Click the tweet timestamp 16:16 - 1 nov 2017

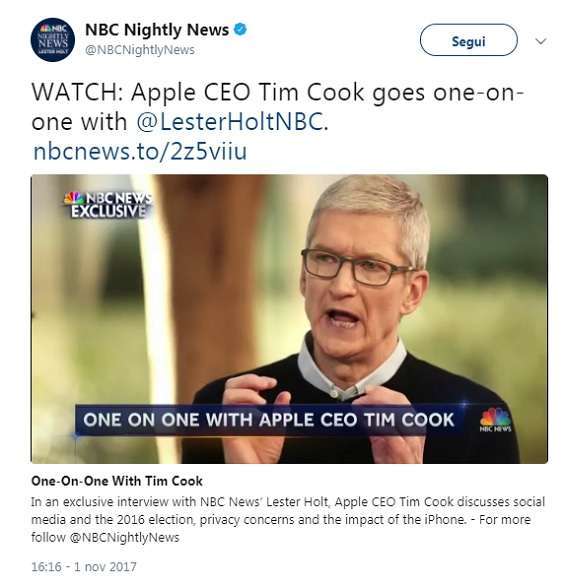pos(84,566)
